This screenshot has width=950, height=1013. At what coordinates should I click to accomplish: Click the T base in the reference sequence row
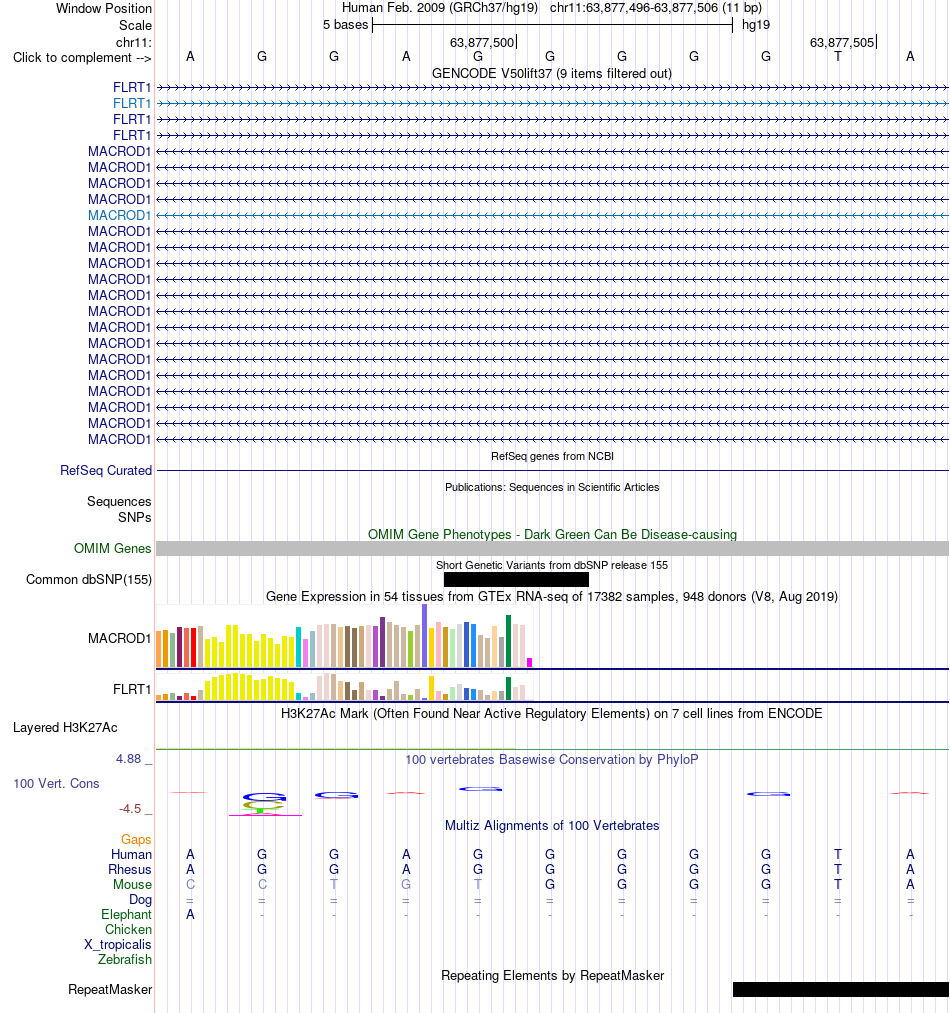(838, 57)
